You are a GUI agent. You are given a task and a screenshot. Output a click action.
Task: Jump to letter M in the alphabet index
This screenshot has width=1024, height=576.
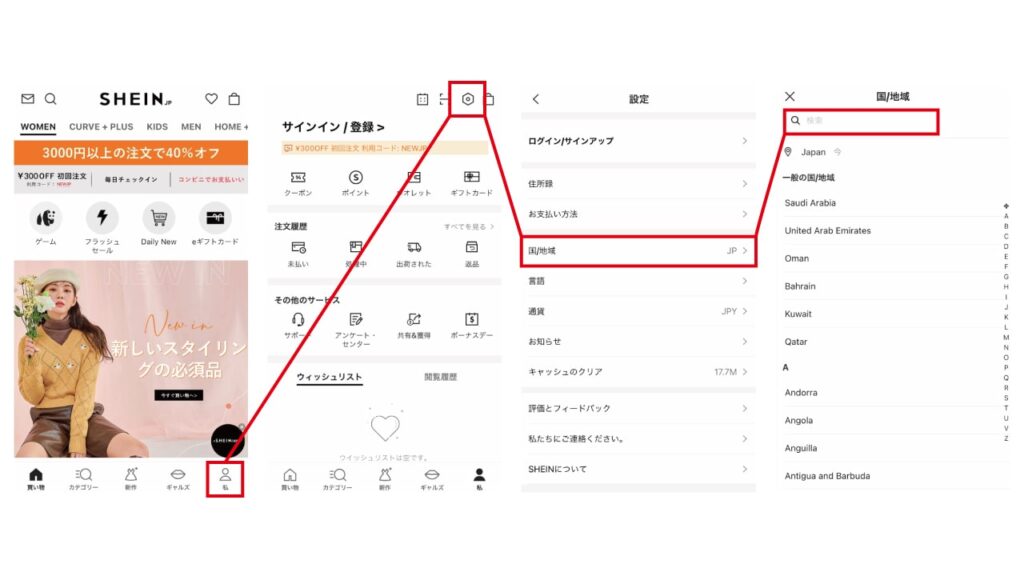point(1006,338)
